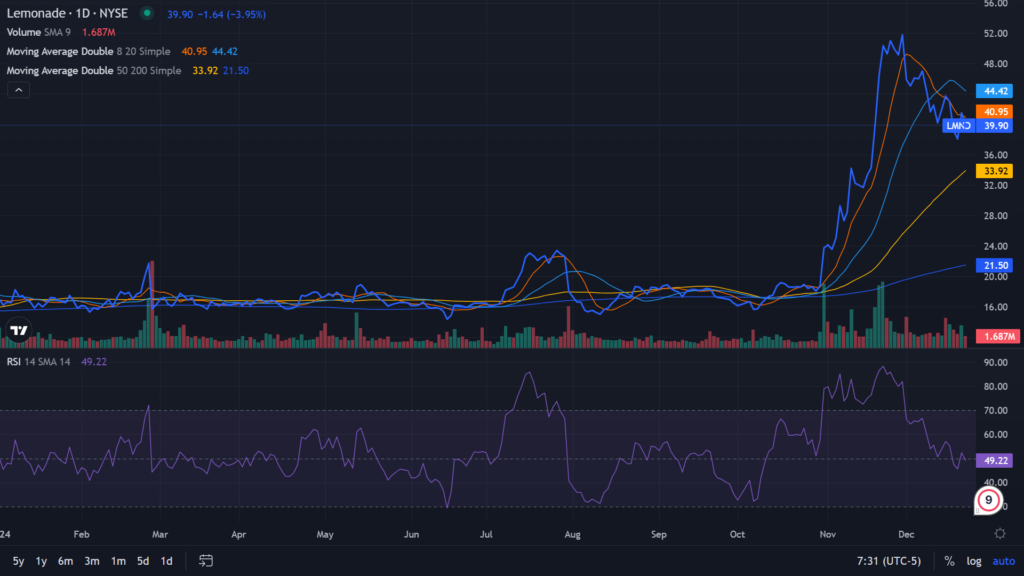Open the go to date calendar icon
This screenshot has height=576, width=1024.
click(206, 560)
